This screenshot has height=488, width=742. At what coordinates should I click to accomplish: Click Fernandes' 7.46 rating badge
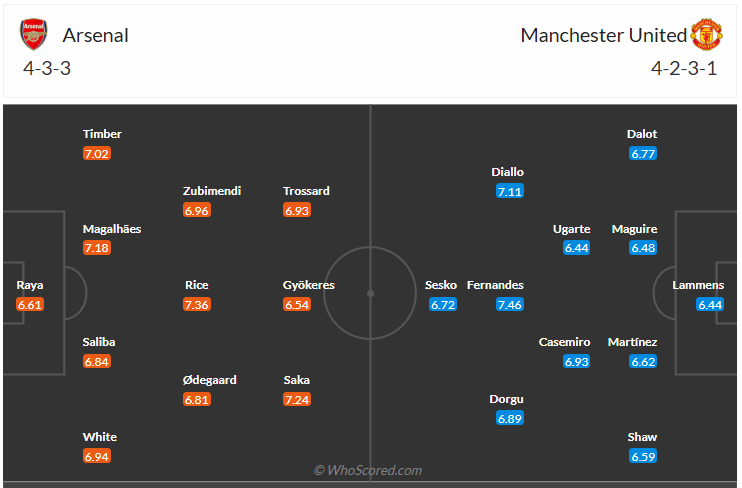coord(510,305)
